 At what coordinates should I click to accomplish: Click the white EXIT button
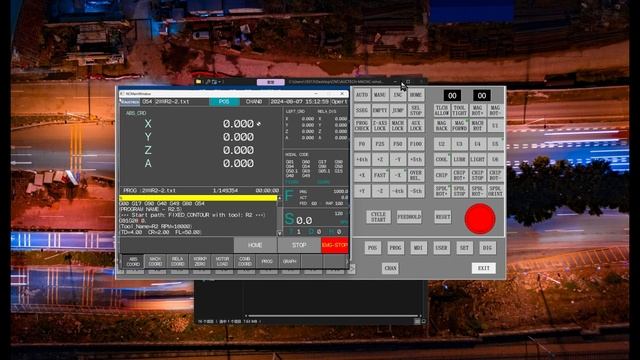tap(484, 268)
